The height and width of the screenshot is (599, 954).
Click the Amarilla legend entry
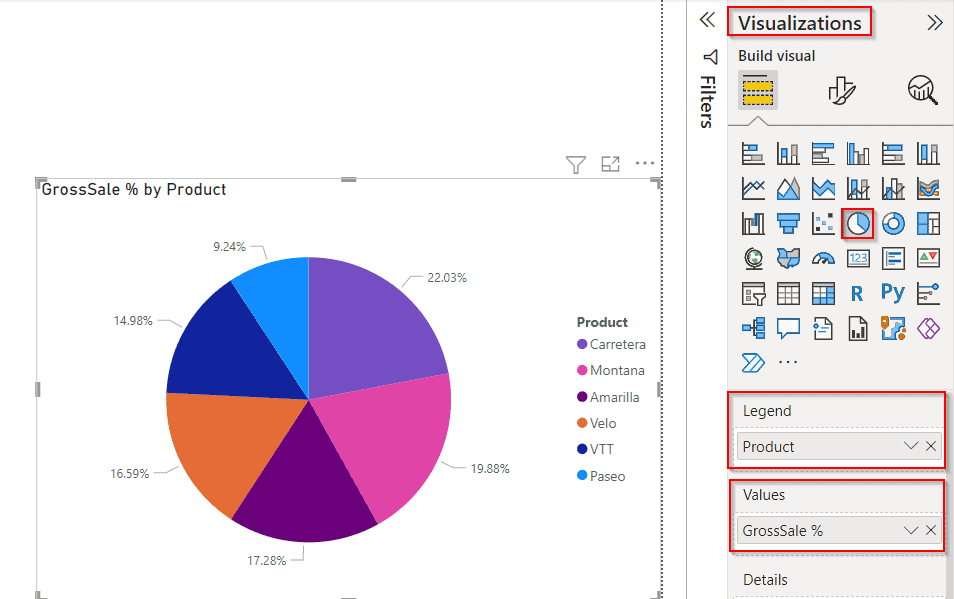pos(608,397)
